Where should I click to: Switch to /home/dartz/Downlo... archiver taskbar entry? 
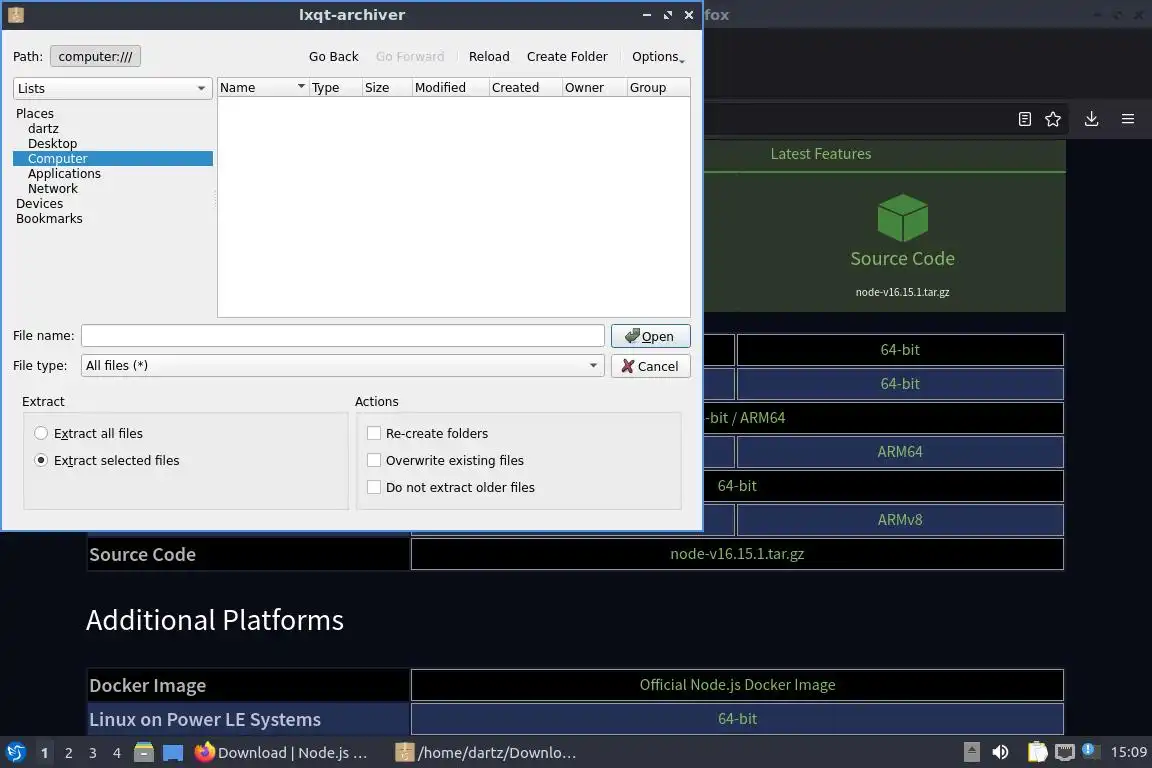click(486, 752)
